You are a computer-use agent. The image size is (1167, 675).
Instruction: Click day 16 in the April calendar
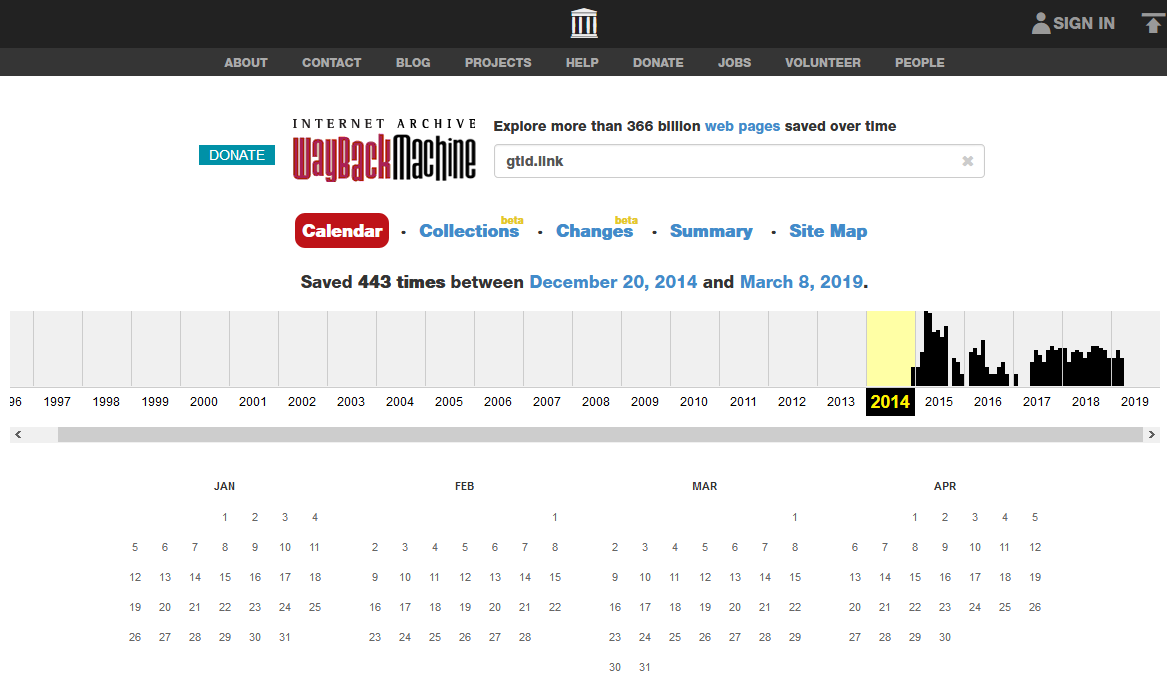945,577
